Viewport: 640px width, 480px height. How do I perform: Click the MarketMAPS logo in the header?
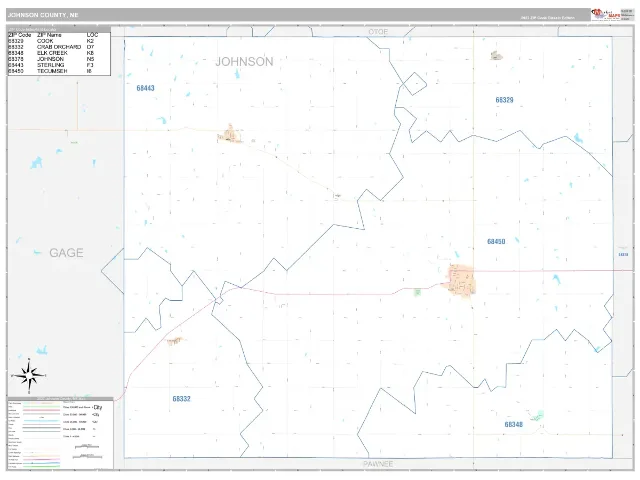[x=606, y=14]
